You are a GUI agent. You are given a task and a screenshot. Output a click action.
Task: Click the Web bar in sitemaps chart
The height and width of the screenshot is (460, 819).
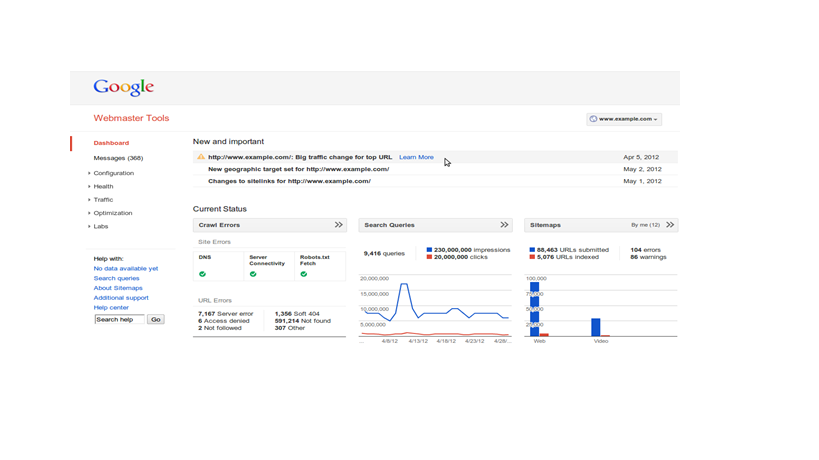click(534, 309)
